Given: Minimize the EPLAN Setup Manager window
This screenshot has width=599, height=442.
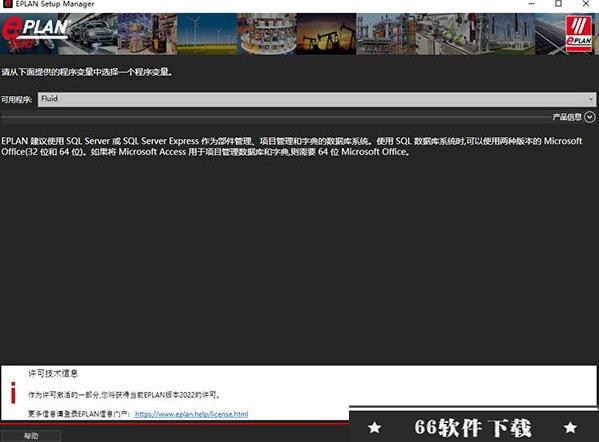Looking at the screenshot, I should 531,4.
